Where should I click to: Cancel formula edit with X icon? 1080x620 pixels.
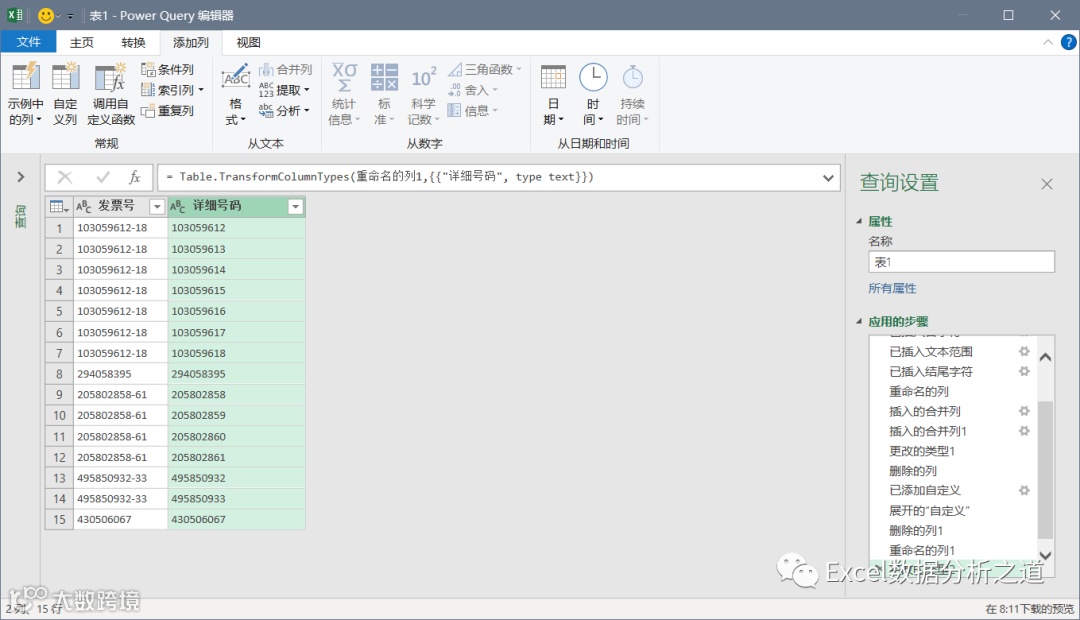click(65, 177)
